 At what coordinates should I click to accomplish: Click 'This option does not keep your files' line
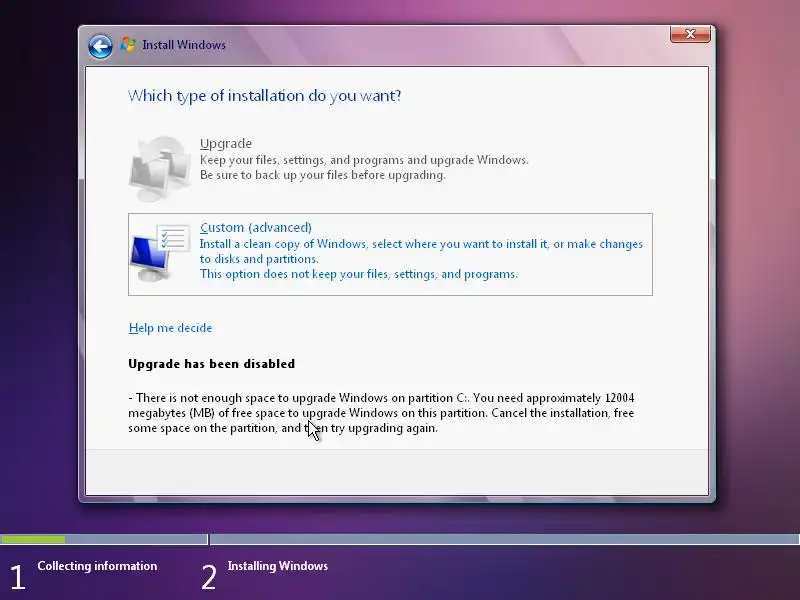(x=359, y=274)
